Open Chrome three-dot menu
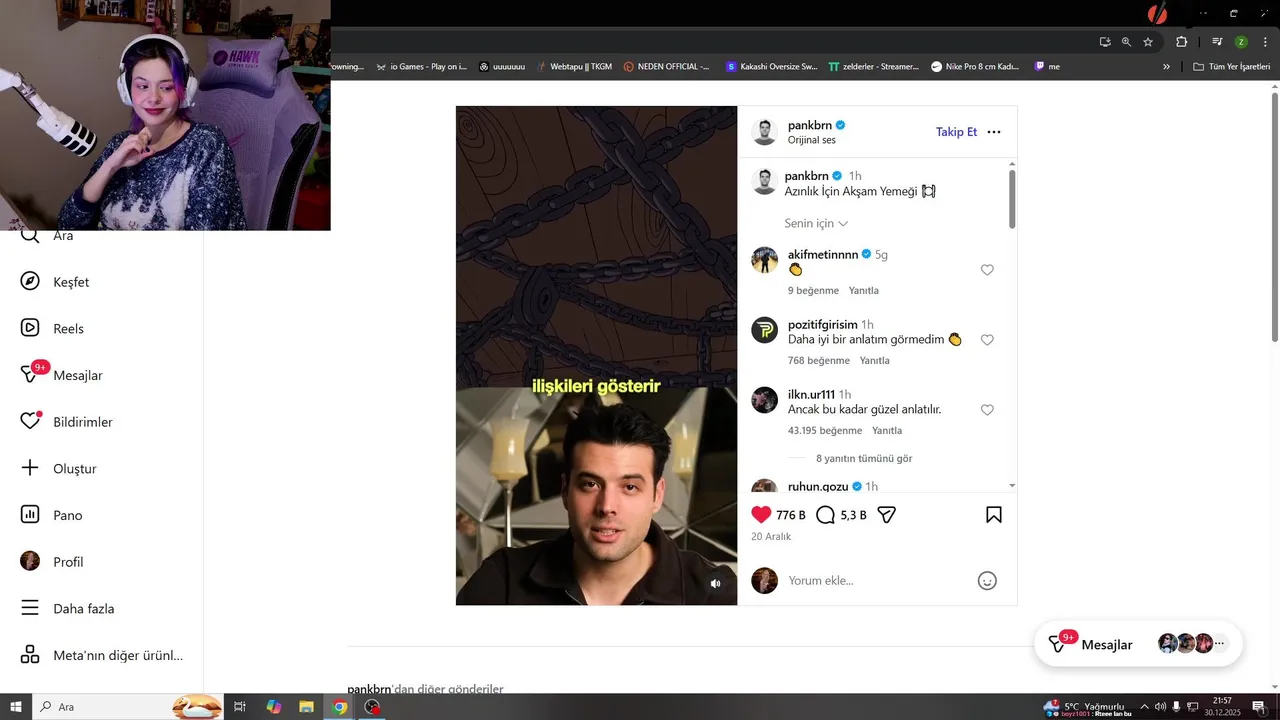This screenshot has height=720, width=1280. click(x=1263, y=42)
